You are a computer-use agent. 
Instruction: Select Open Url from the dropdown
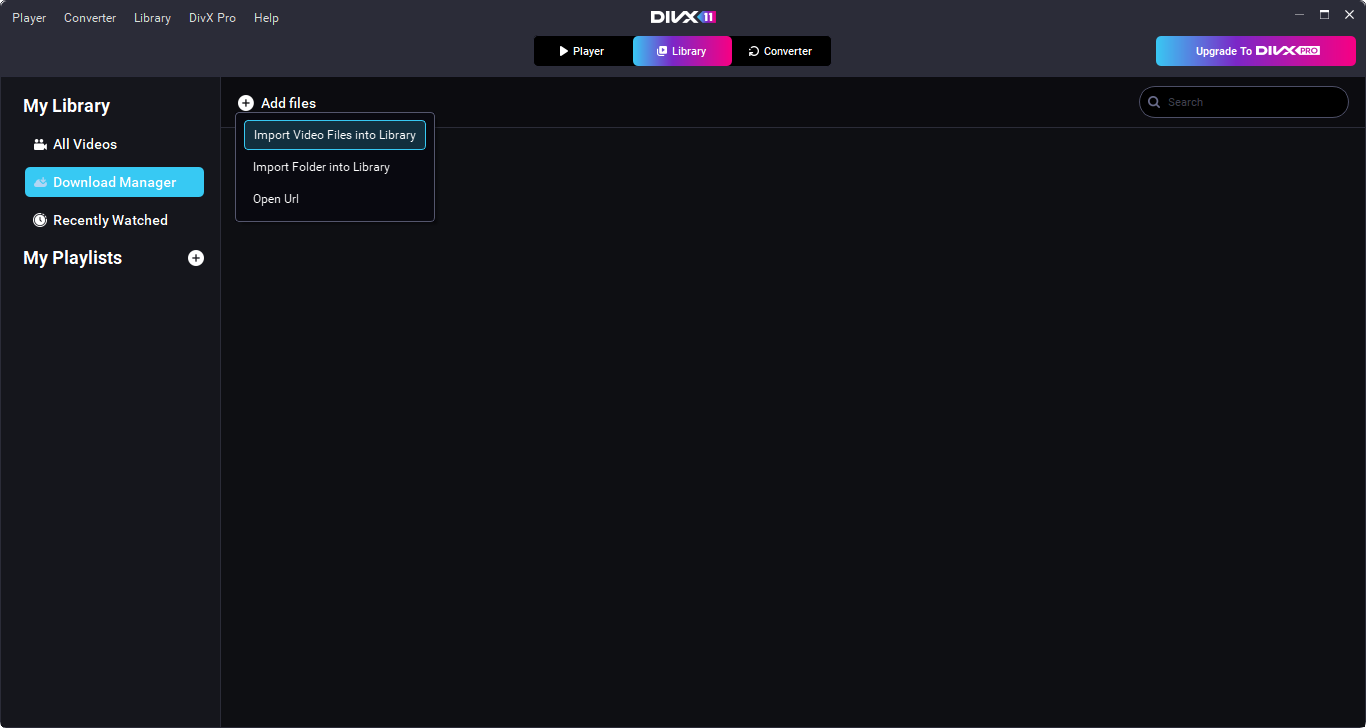(x=276, y=199)
